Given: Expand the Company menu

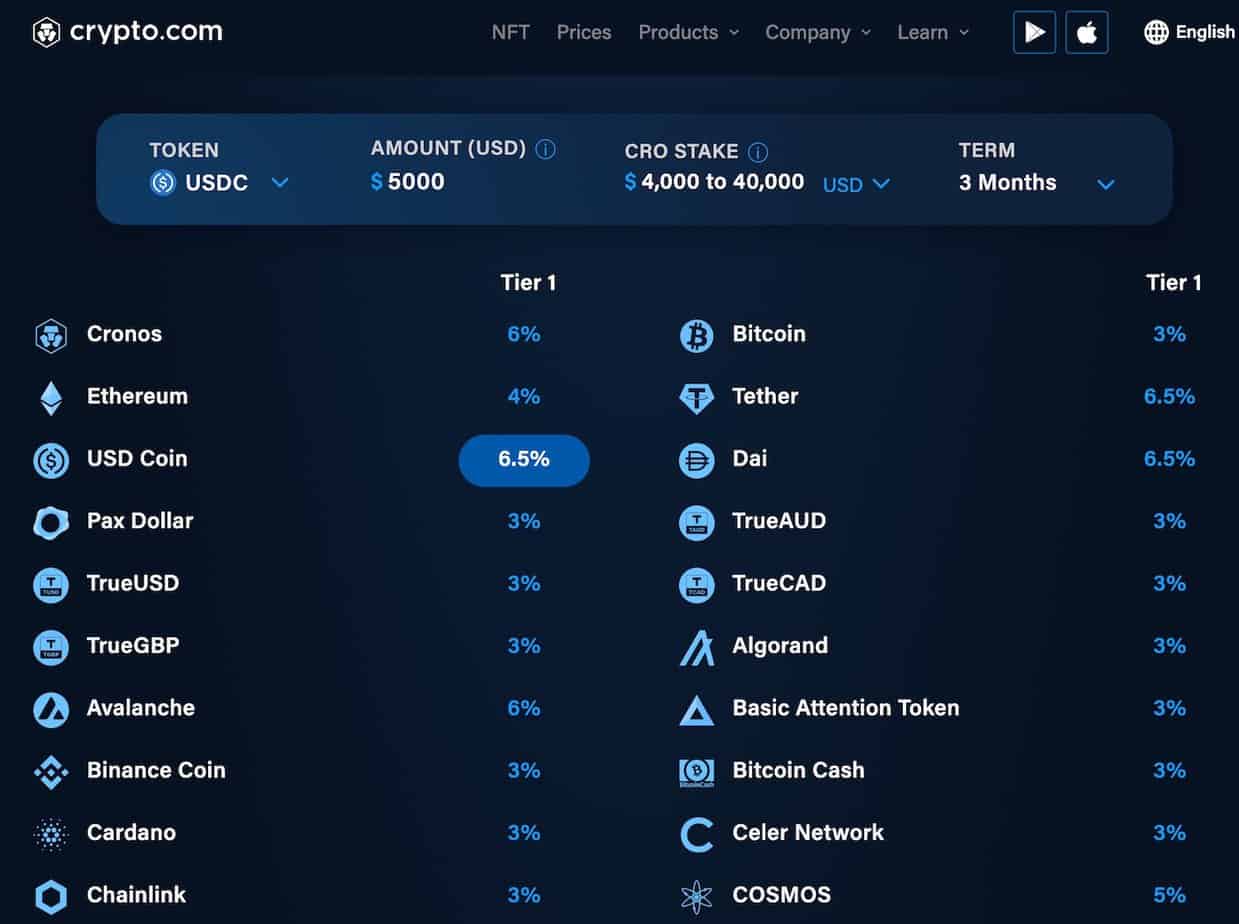Looking at the screenshot, I should pyautogui.click(x=818, y=32).
